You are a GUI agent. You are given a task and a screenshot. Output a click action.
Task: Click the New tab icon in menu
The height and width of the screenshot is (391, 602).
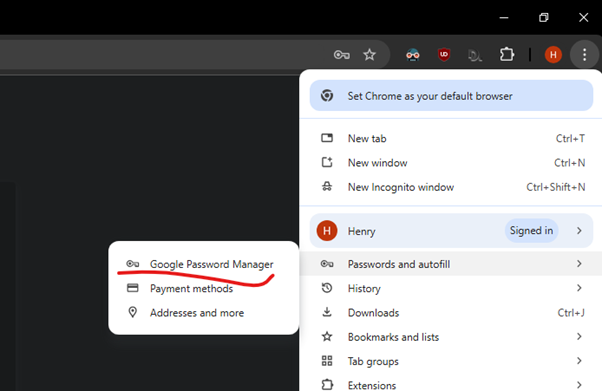(327, 138)
